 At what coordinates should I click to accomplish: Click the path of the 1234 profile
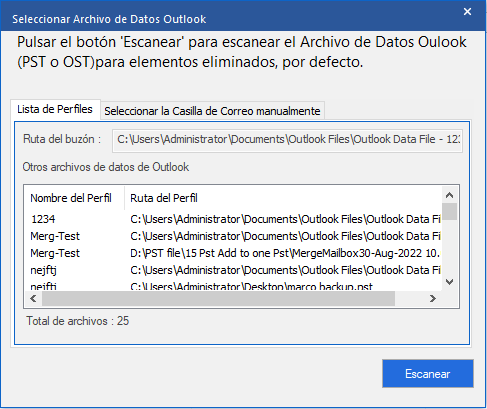click(285, 219)
